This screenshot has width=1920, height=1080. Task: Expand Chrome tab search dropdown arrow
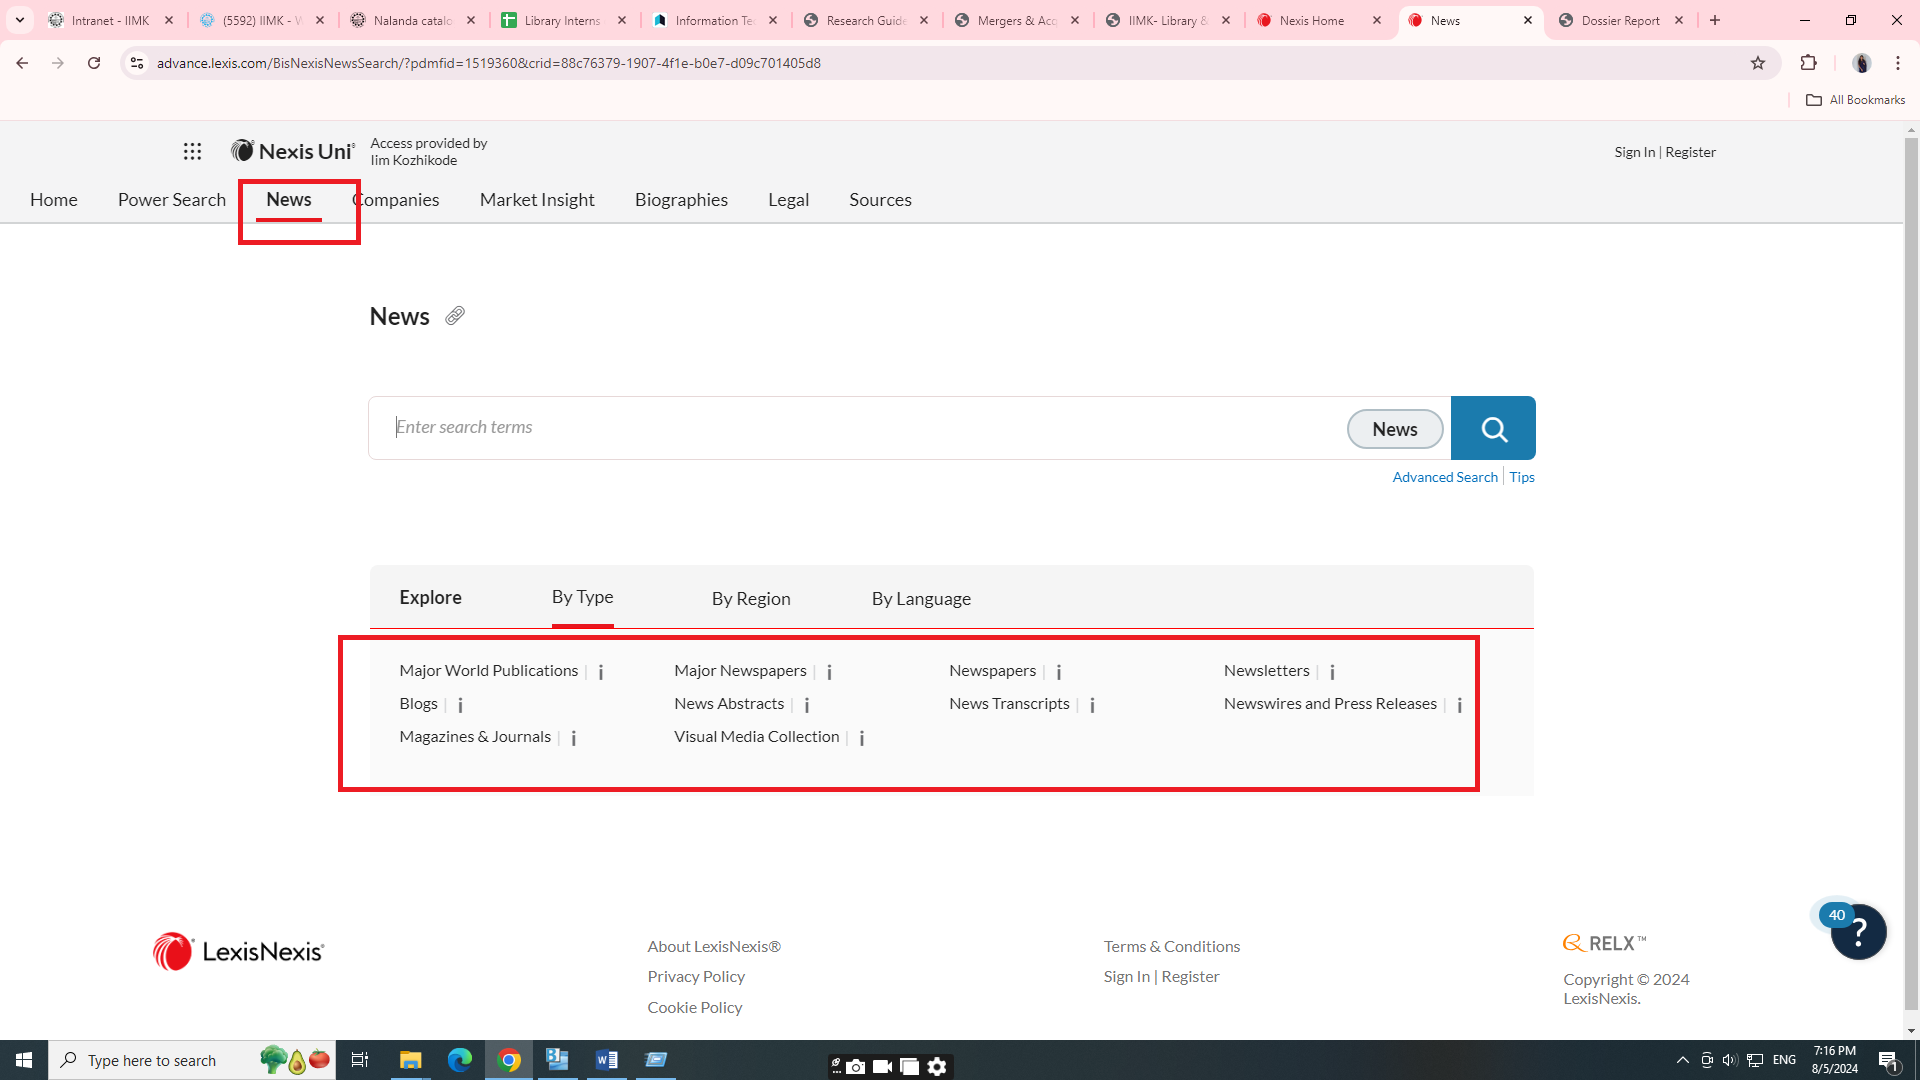20,20
